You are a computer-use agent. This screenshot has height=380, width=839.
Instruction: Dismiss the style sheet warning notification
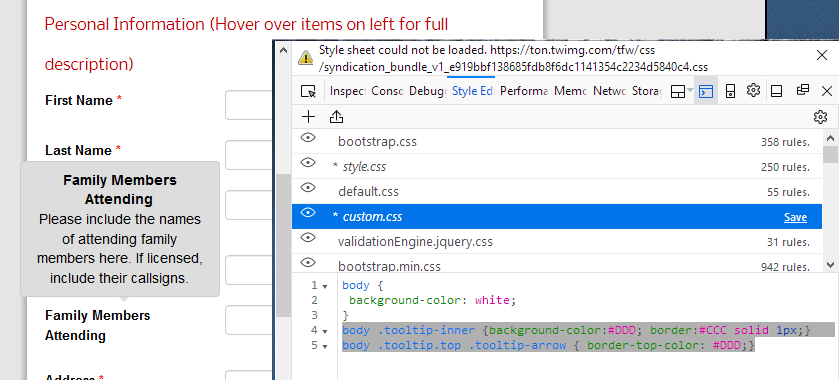tap(821, 55)
